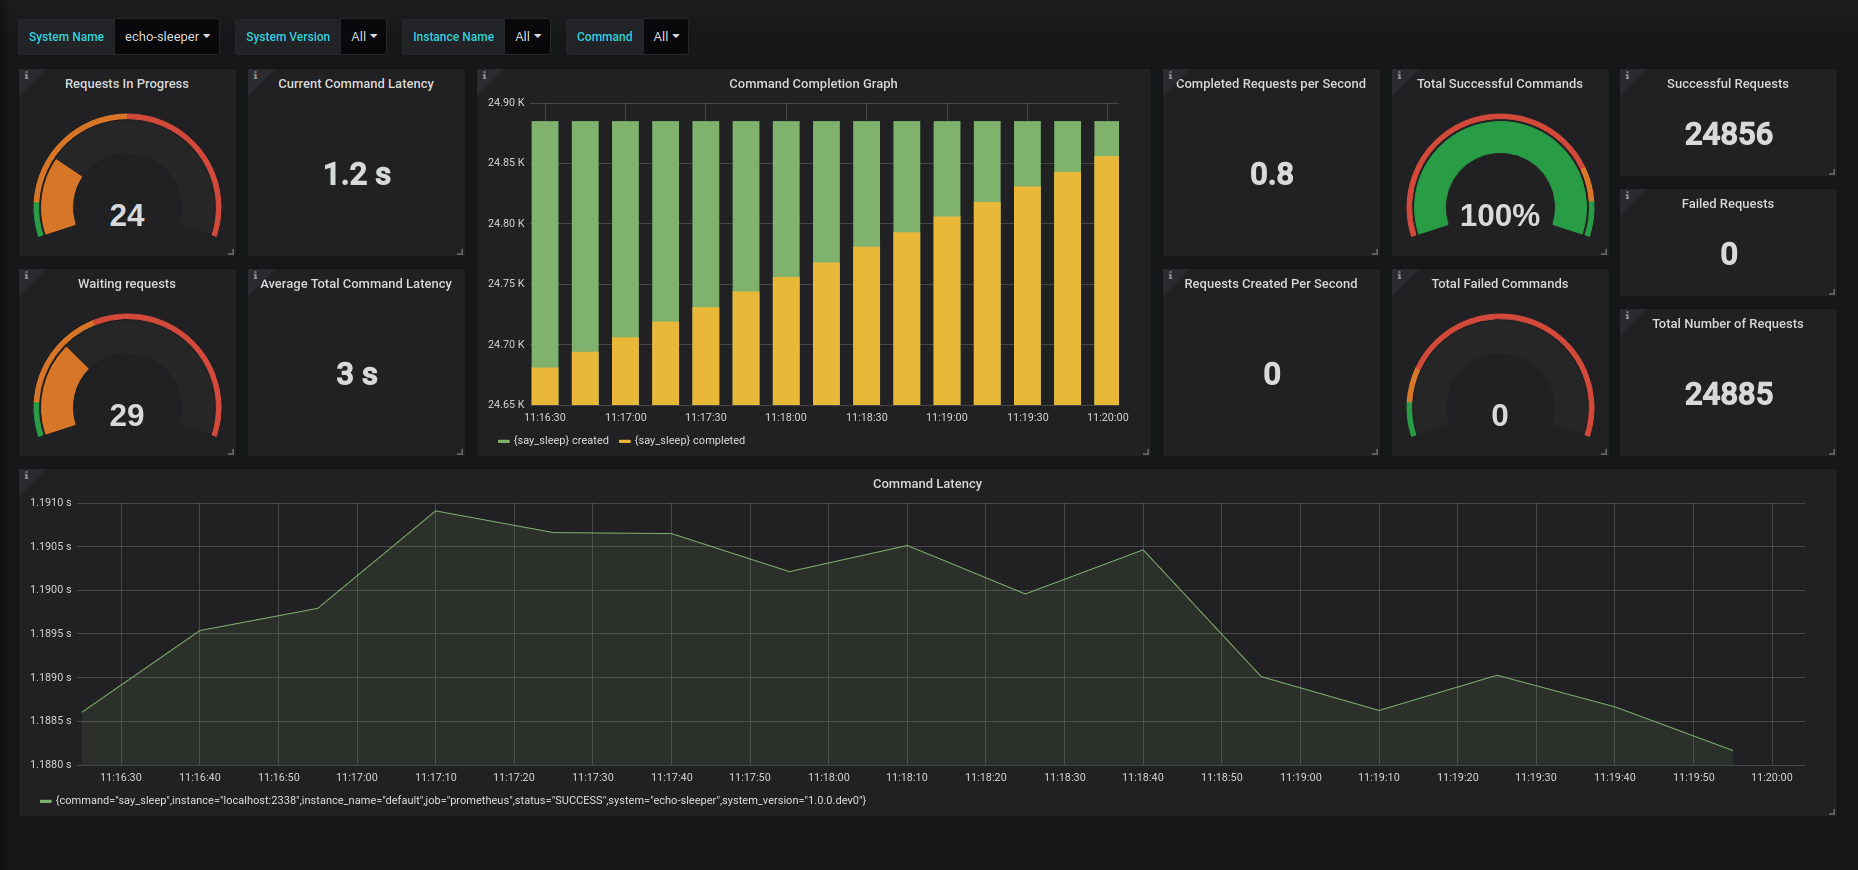
Task: Open the Total Successful Commands title menu
Action: [1500, 84]
